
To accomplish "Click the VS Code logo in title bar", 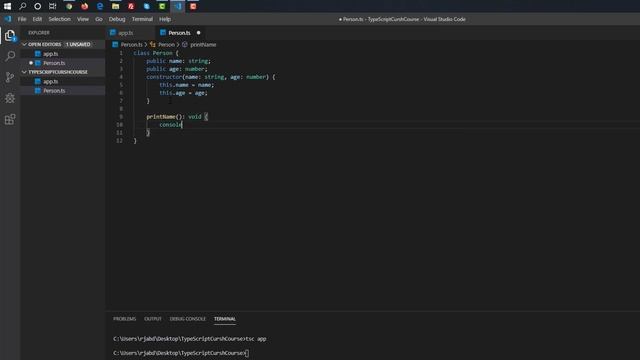I will click(x=8, y=19).
